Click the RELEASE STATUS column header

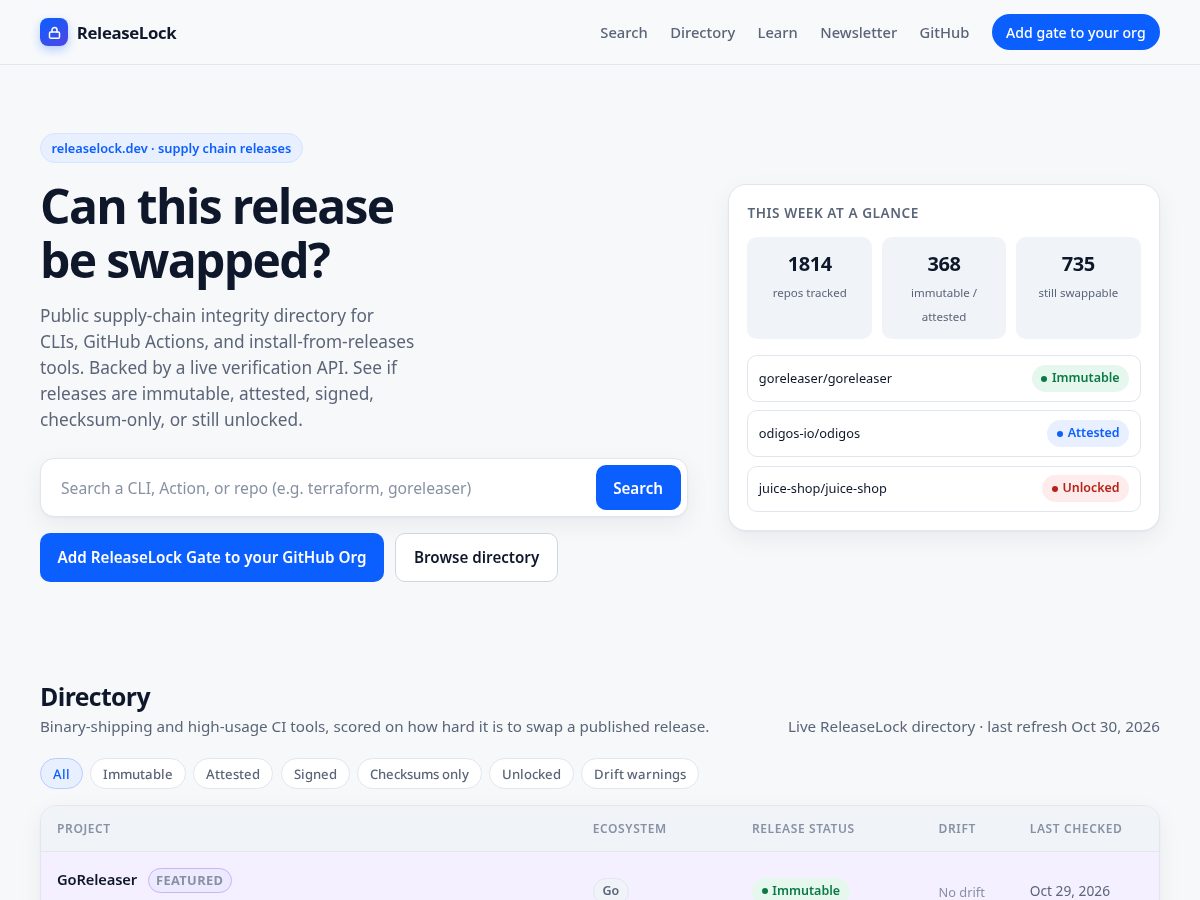803,829
